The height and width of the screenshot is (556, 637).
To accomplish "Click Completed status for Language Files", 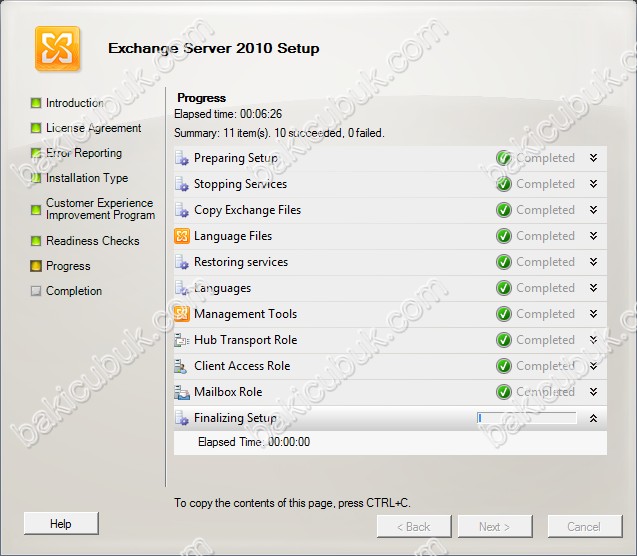I will pos(545,236).
